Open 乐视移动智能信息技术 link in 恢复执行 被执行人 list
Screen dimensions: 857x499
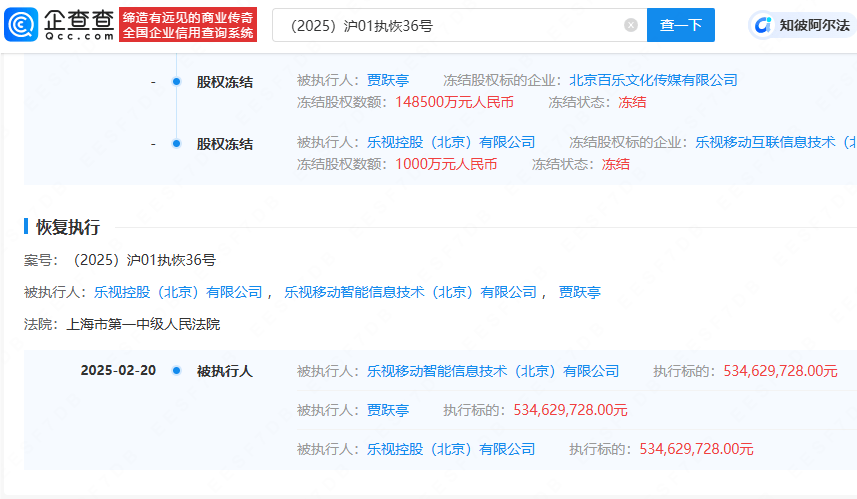click(x=410, y=292)
